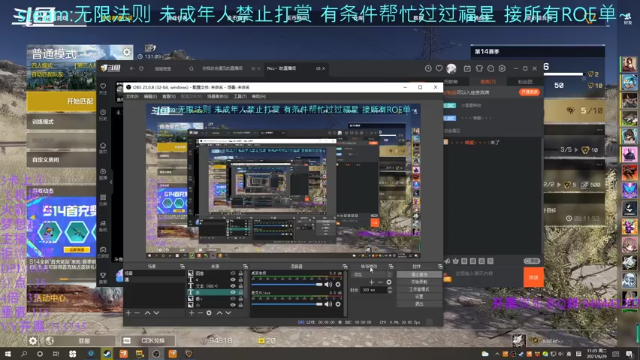Toggle visibility of 文本 (GDI+) source

tap(233, 286)
